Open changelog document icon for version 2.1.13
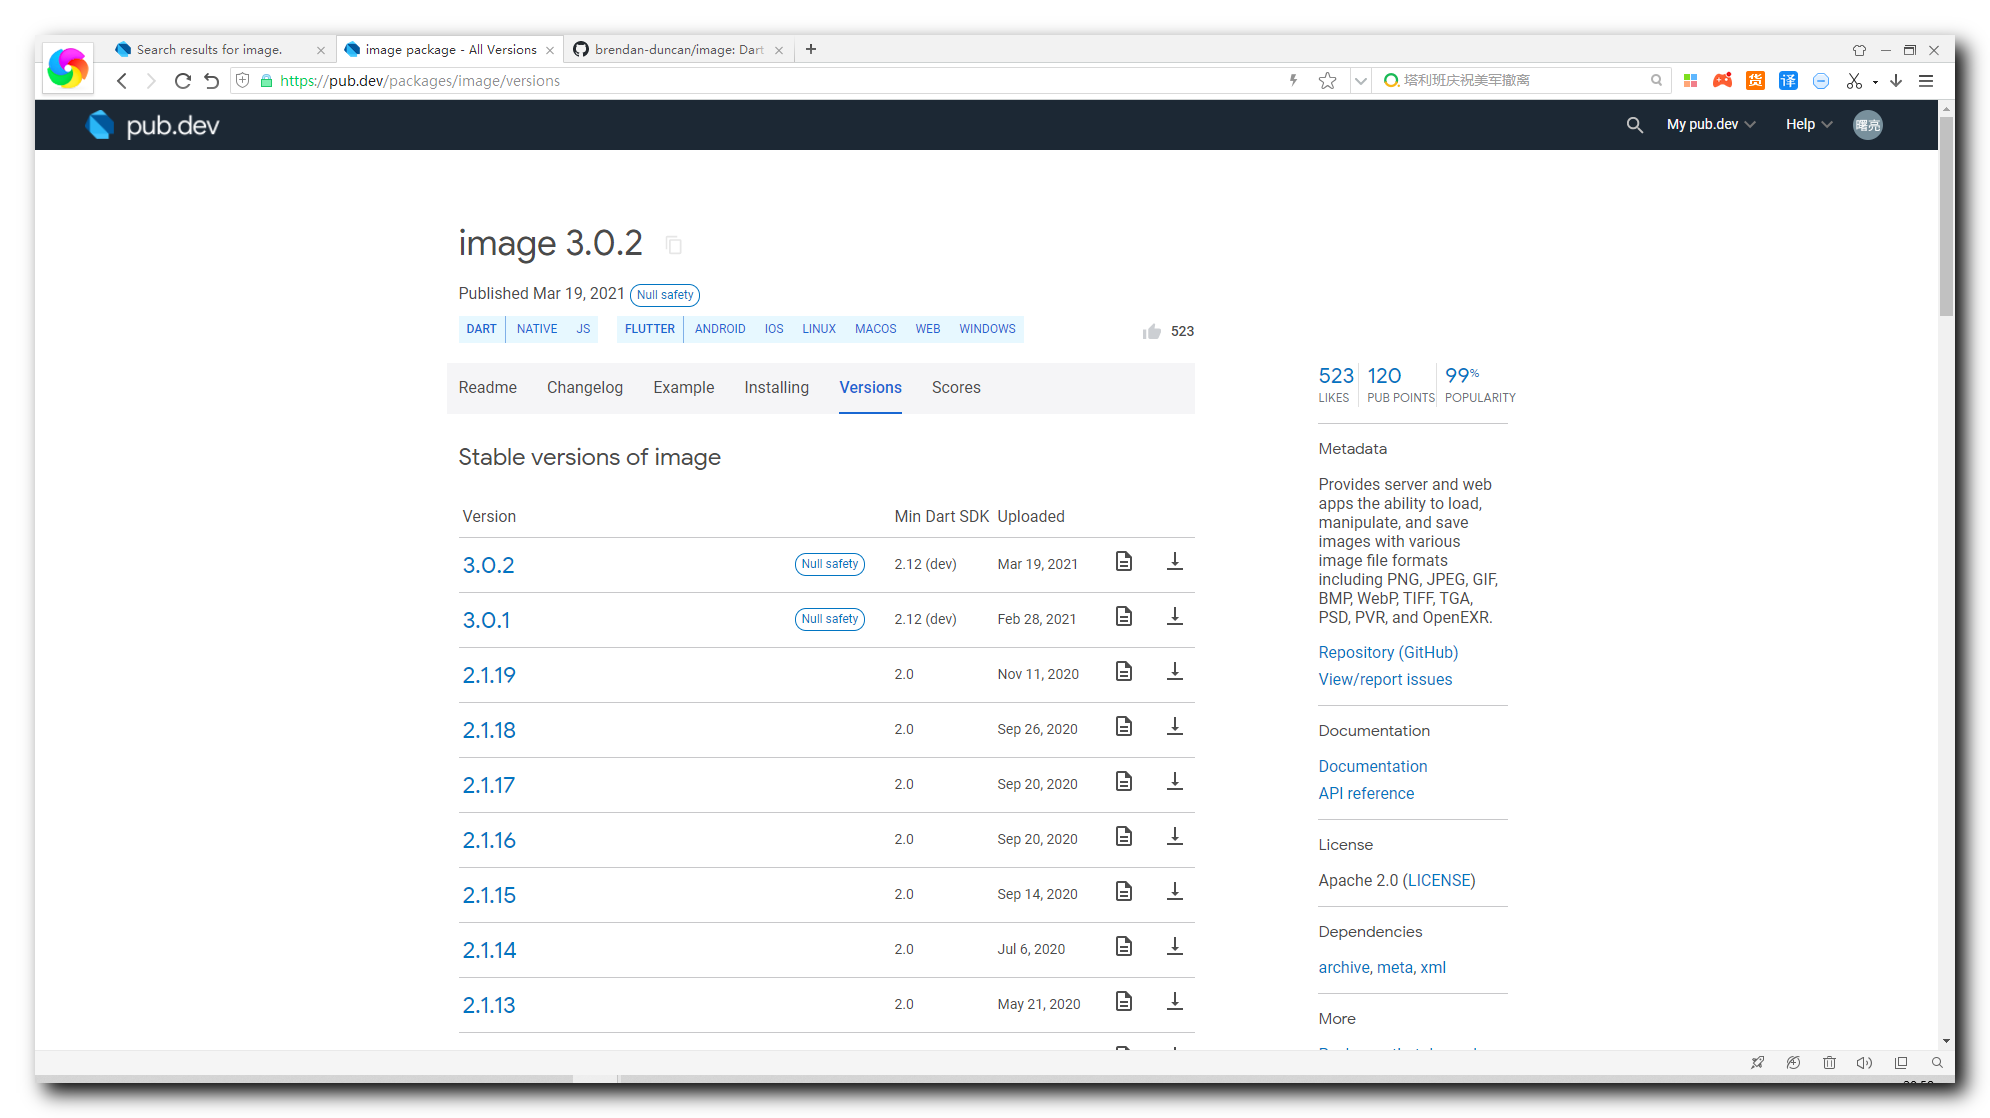This screenshot has height=1118, width=1990. (1124, 1002)
